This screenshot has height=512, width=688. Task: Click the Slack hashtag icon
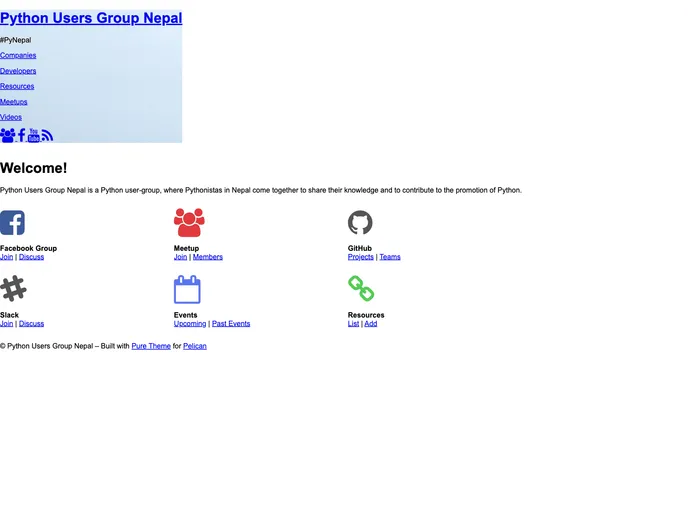pos(13,288)
